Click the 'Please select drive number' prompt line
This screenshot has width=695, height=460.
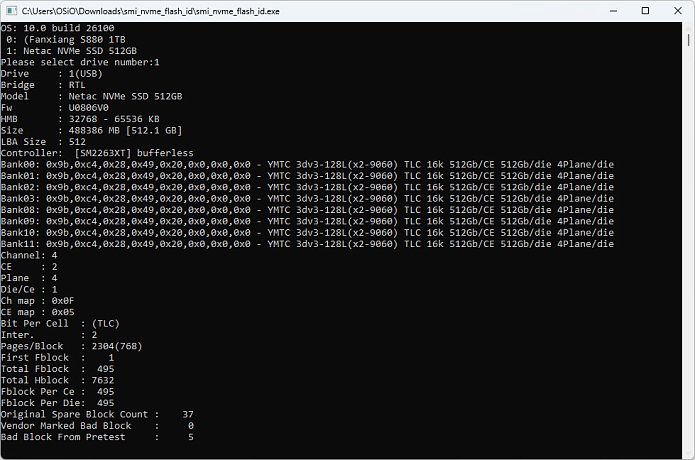coord(80,62)
